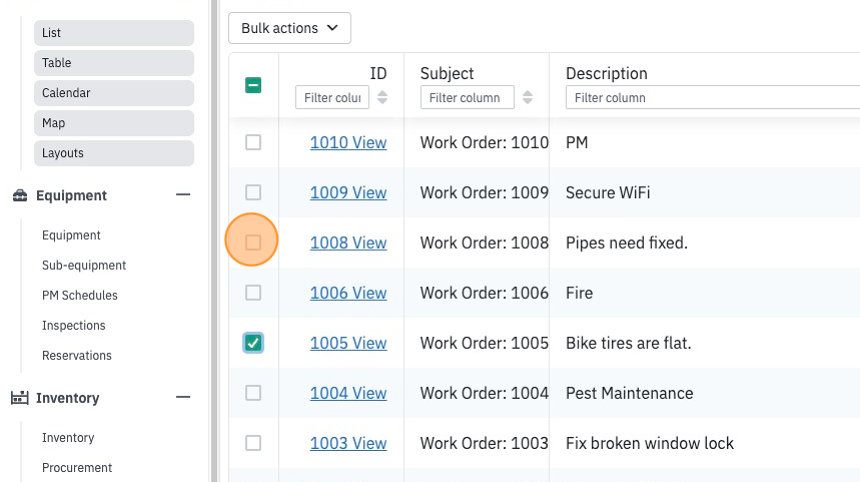Viewport: 860px width, 482px height.
Task: Sort by ID using the sort arrows
Action: pos(382,98)
